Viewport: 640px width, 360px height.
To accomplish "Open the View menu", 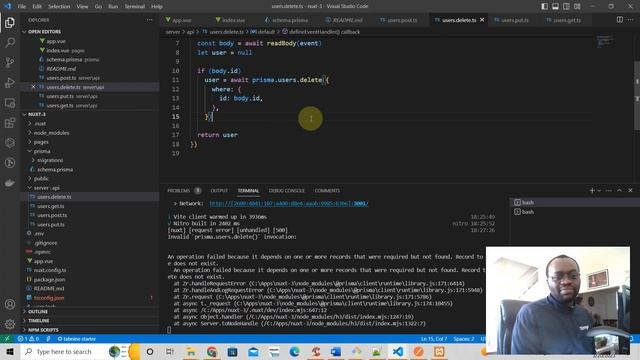I will pyautogui.click(x=82, y=7).
